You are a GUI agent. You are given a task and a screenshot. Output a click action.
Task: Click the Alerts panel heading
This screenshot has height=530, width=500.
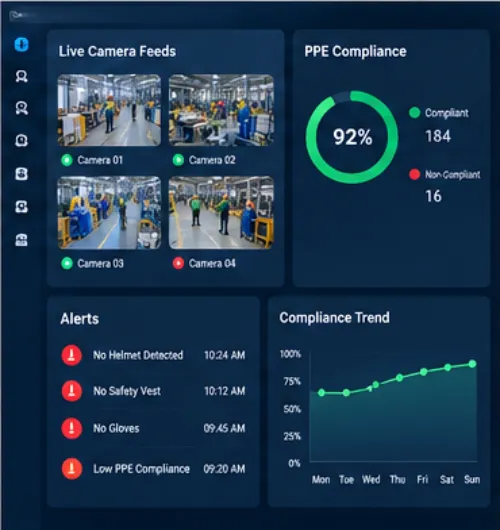tap(79, 319)
